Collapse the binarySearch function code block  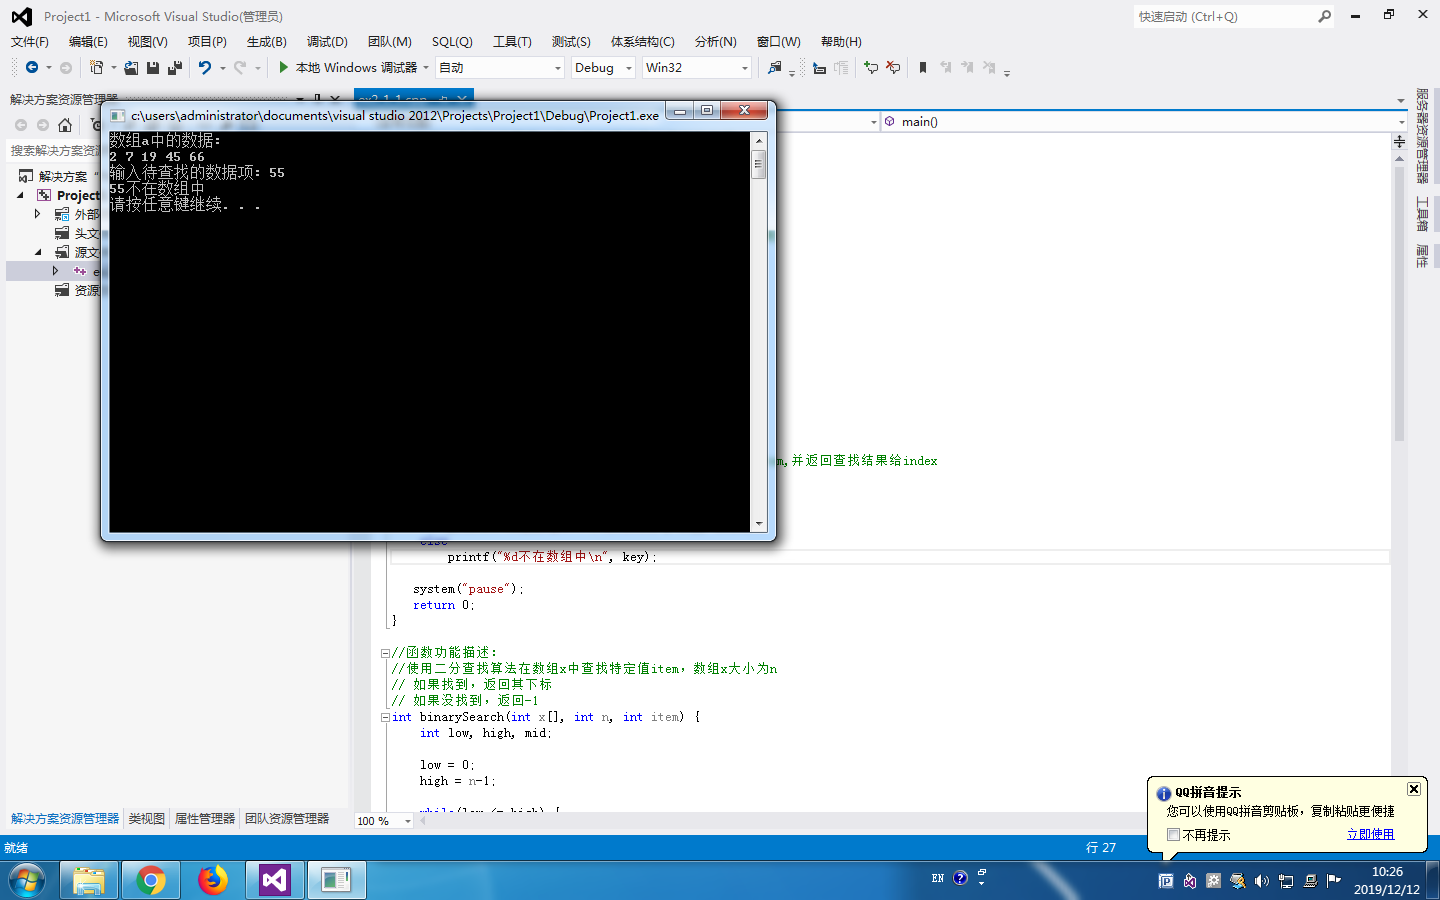(x=385, y=718)
